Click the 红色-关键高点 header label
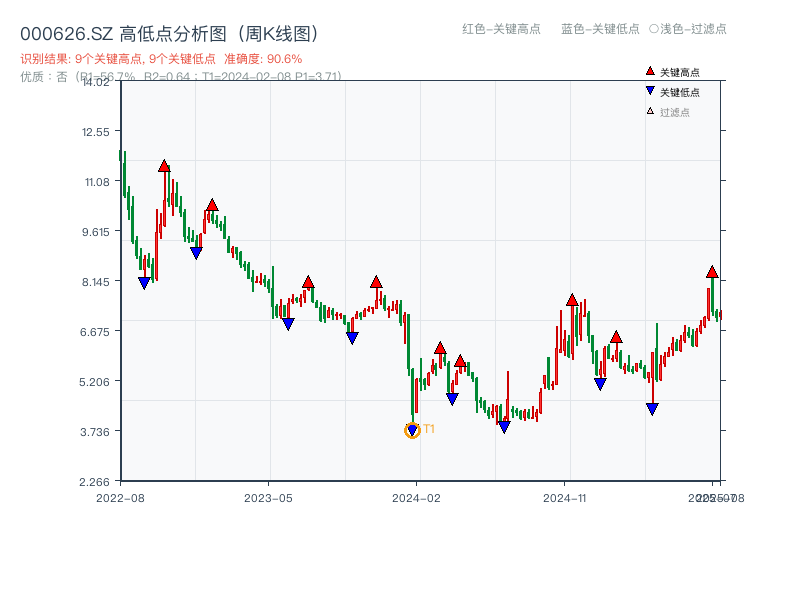800x600 pixels. click(501, 29)
